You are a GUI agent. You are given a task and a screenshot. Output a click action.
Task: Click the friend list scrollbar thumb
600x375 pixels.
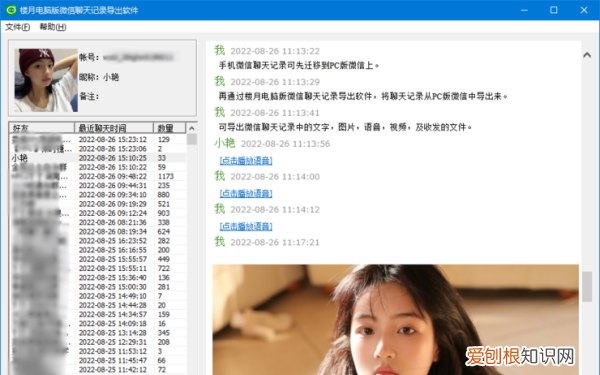click(x=192, y=139)
